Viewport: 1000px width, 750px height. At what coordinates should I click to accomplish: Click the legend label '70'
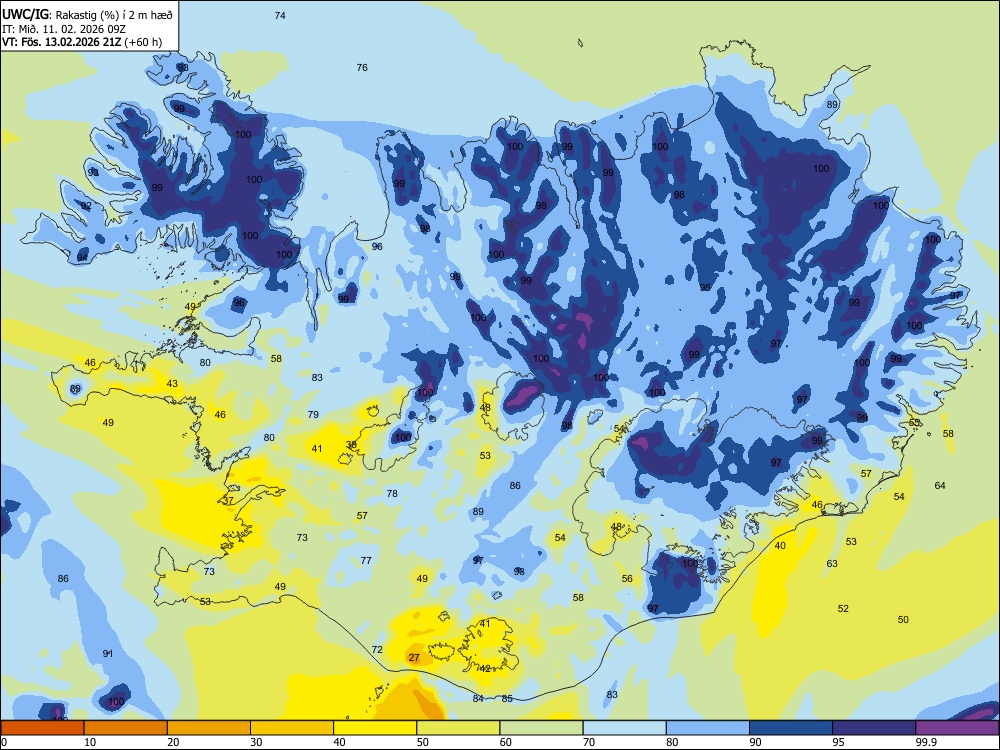pyautogui.click(x=589, y=742)
